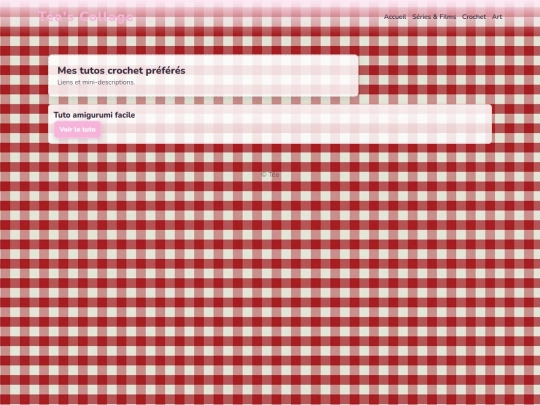Click the Liens et mini-descriptions subtitle
The image size is (540, 405).
(x=96, y=82)
